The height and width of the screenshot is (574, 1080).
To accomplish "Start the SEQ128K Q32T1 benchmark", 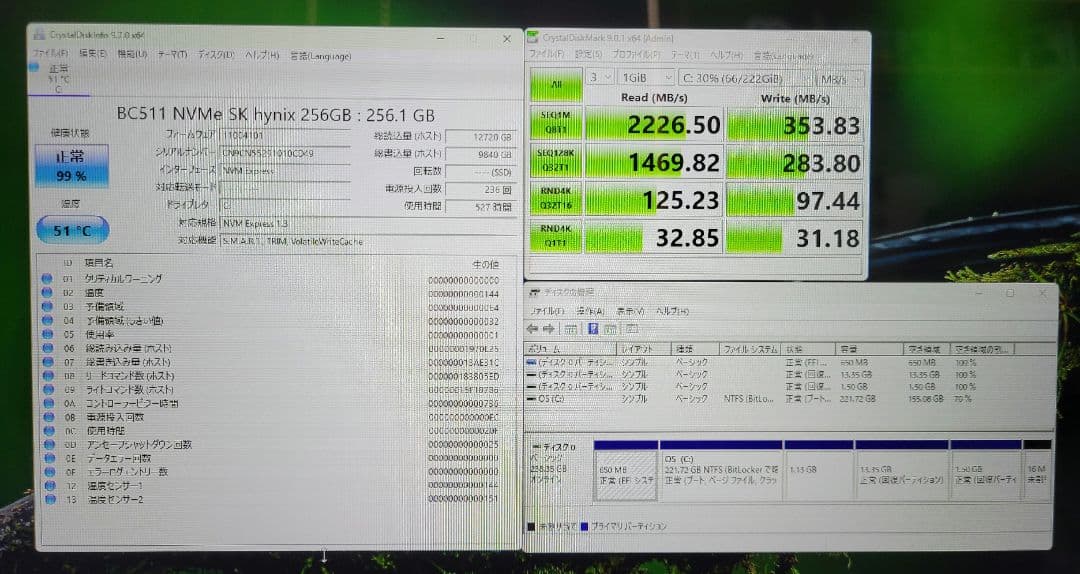I will click(x=556, y=162).
